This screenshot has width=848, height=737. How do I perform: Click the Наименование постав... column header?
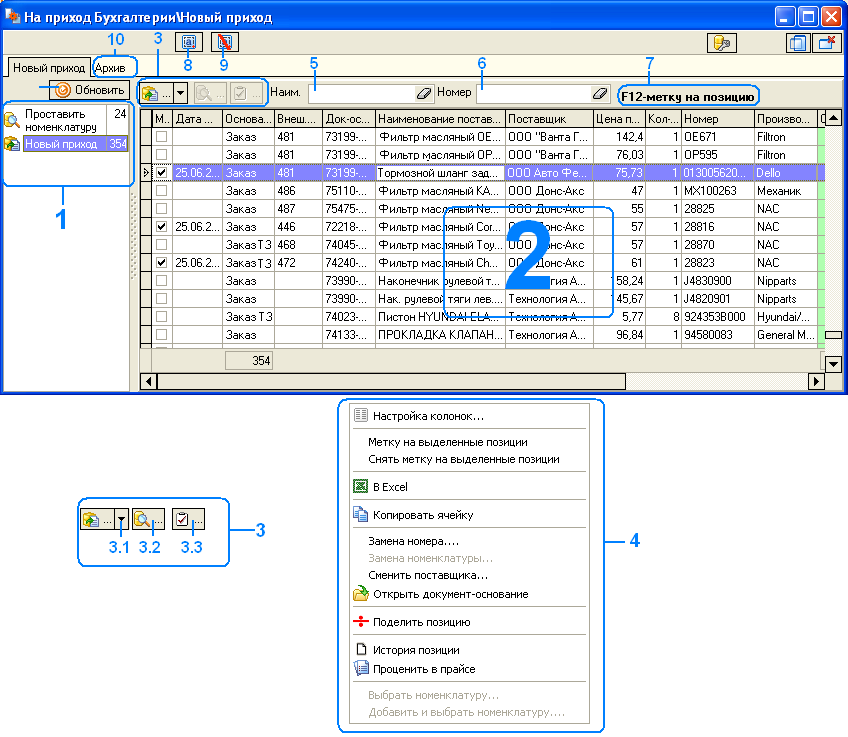tap(440, 119)
